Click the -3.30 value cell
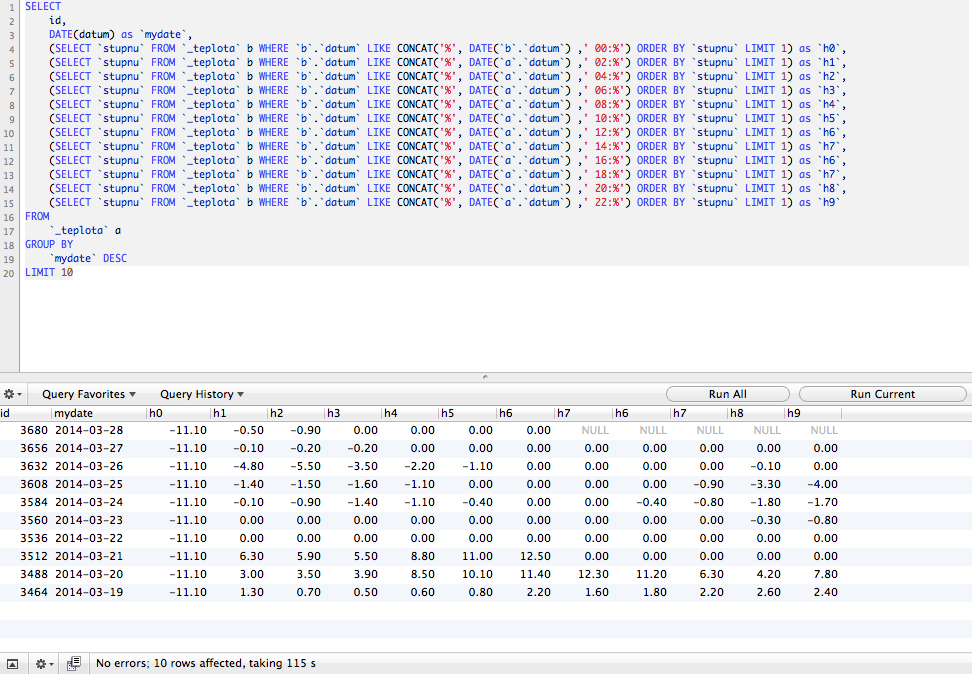The image size is (972, 674). [765, 484]
